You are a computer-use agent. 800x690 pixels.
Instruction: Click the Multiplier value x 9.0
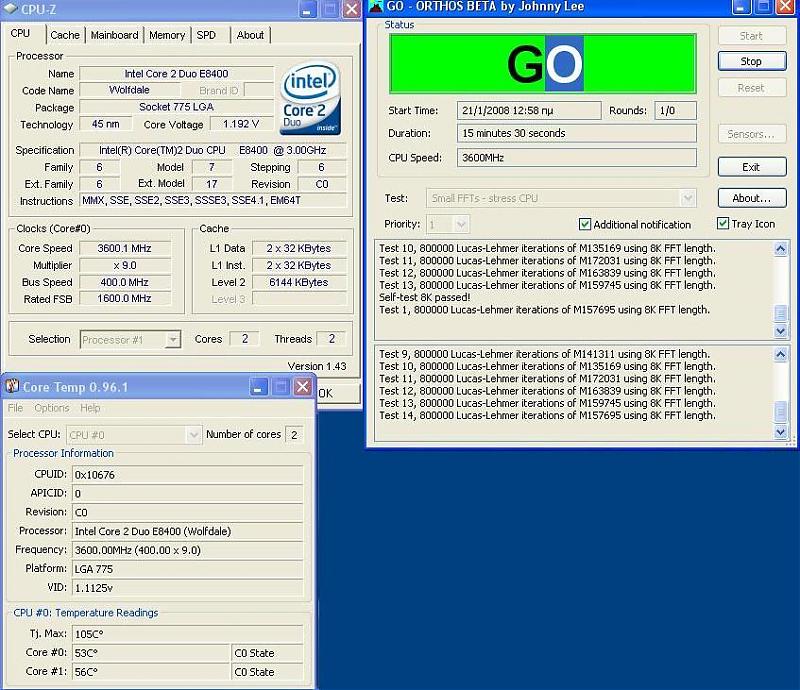point(124,265)
